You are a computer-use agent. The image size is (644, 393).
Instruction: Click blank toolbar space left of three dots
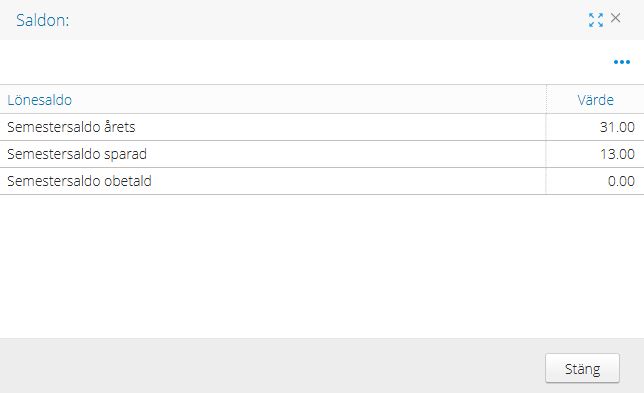(x=304, y=62)
